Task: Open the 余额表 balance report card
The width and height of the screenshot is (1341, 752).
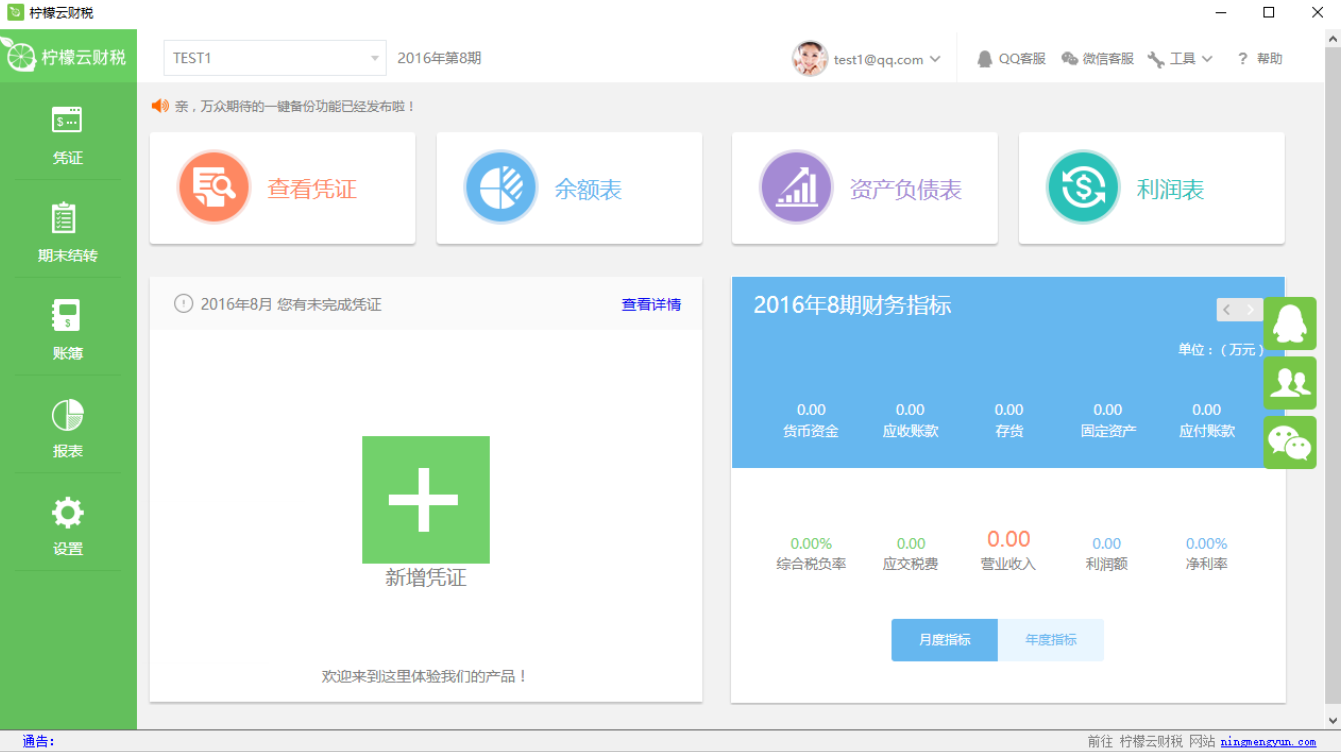Action: click(x=567, y=188)
